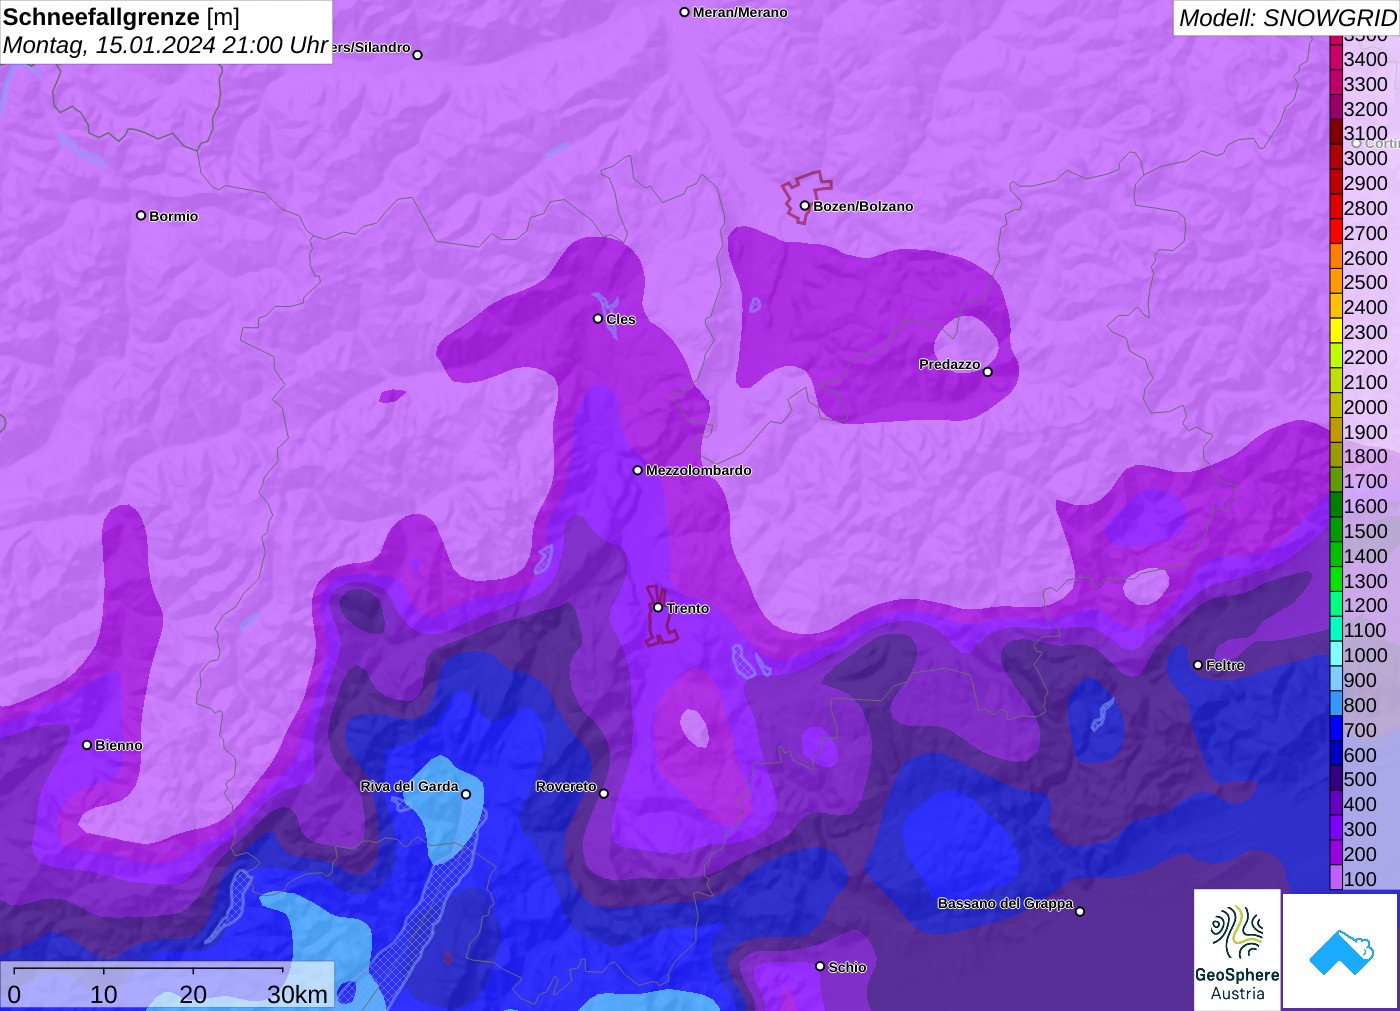1400x1011 pixels.
Task: Click the legend value '1000'
Action: 1366,655
